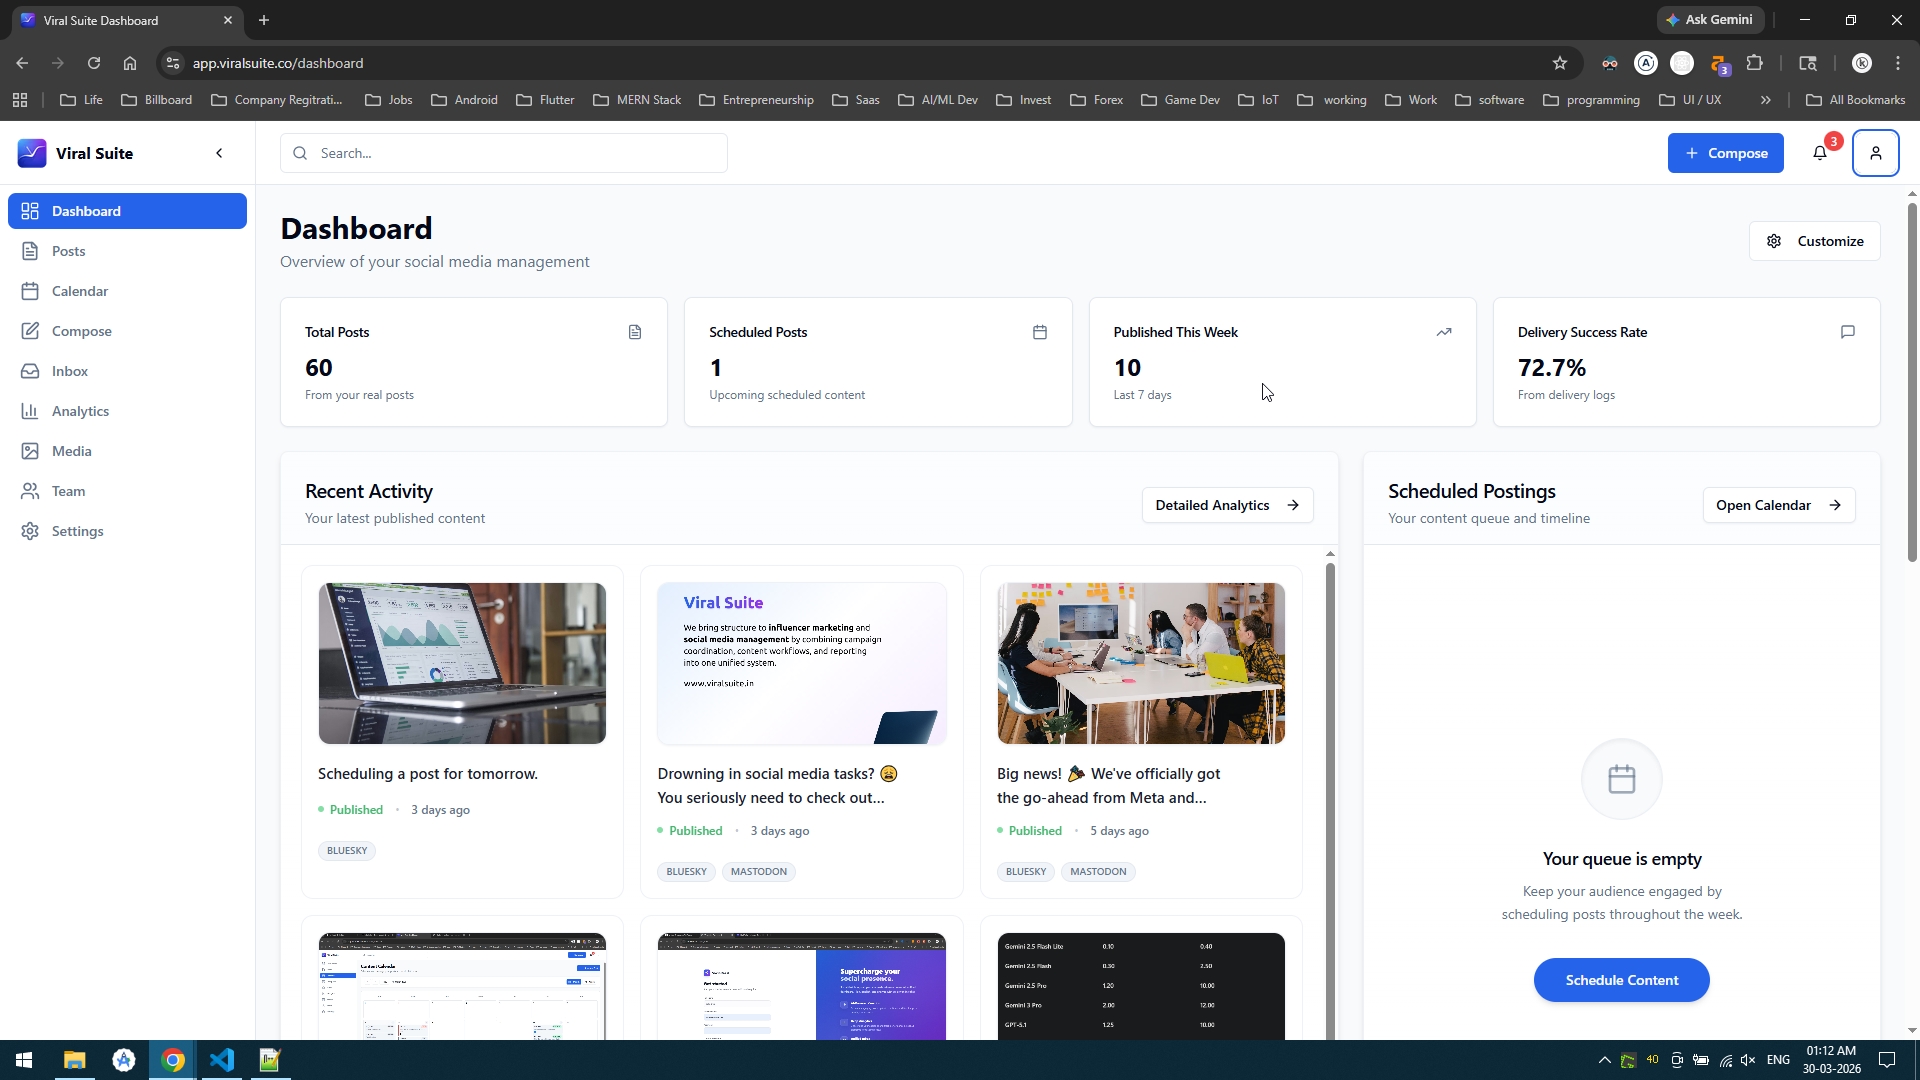Open Inbox from the sidebar
Image resolution: width=1920 pixels, height=1080 pixels.
[x=70, y=371]
